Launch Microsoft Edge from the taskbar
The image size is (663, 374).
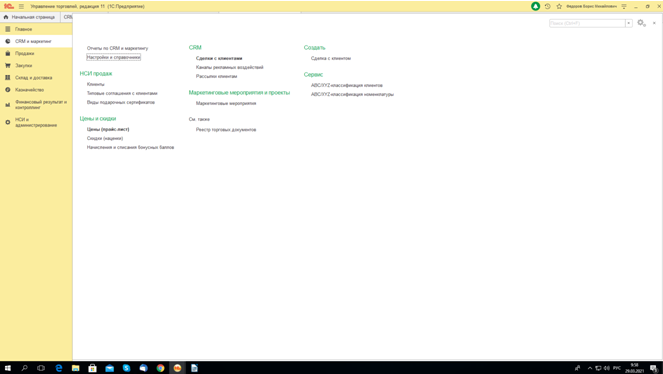point(58,368)
